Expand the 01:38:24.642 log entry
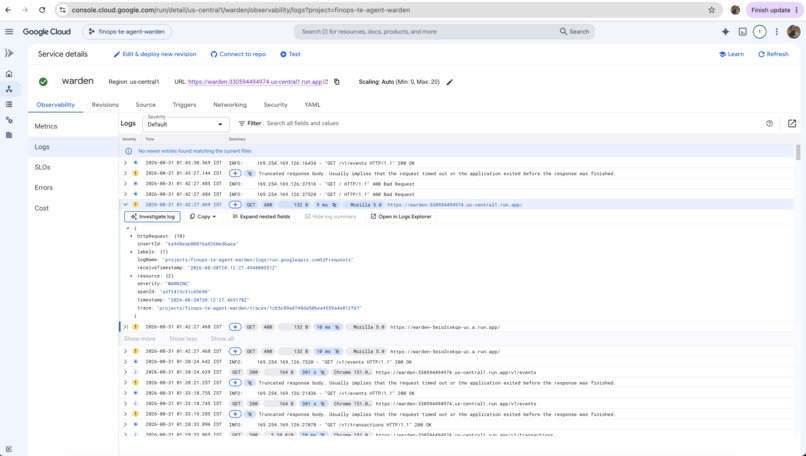The width and height of the screenshot is (806, 456). click(x=125, y=361)
